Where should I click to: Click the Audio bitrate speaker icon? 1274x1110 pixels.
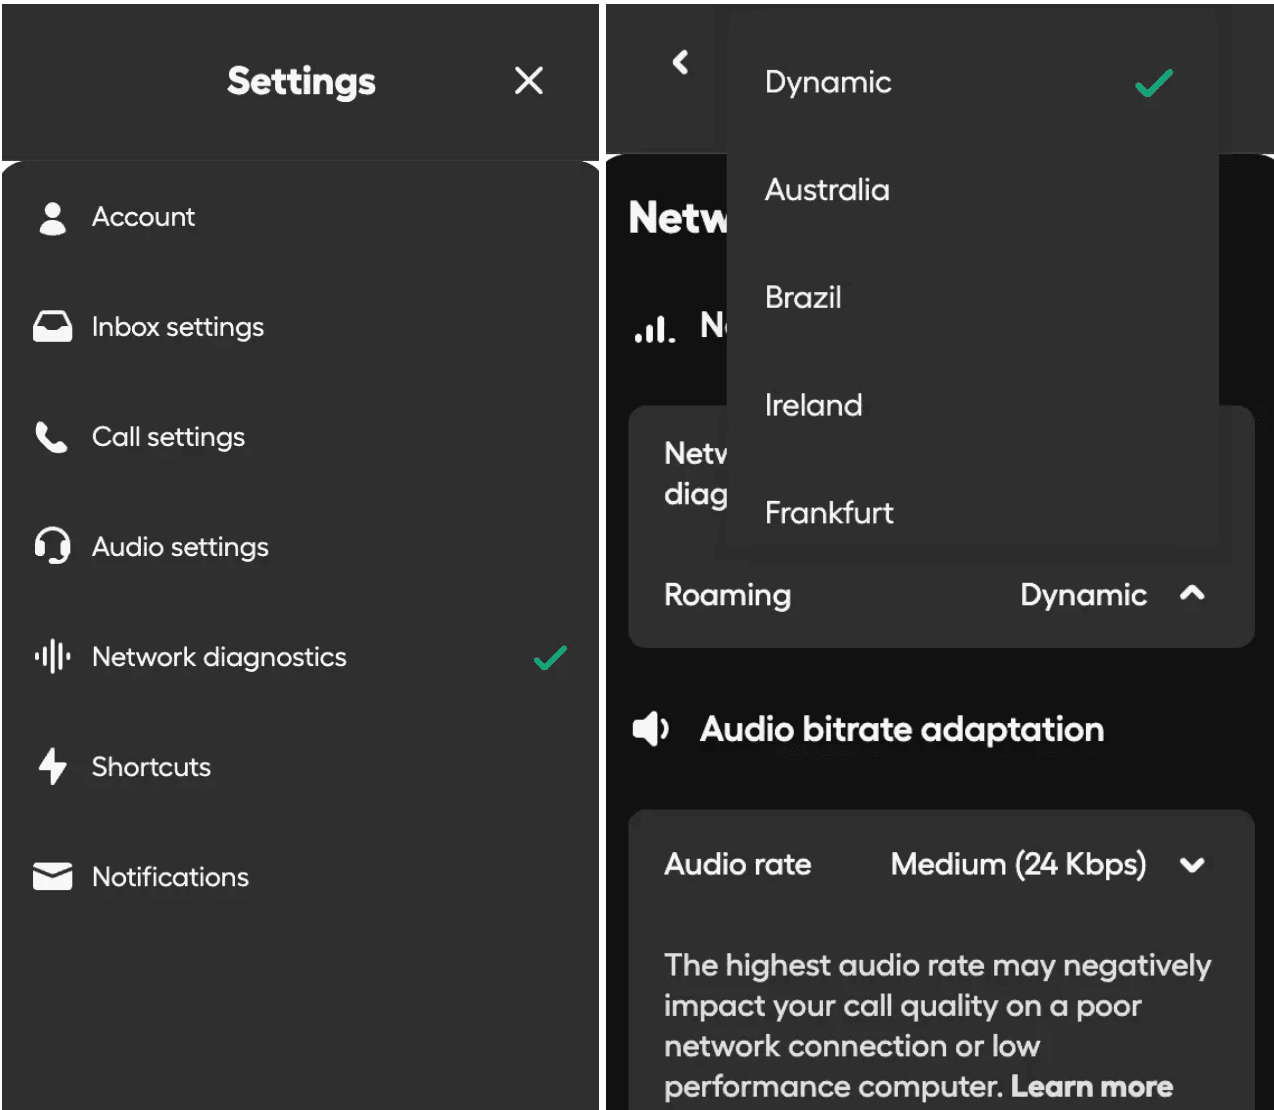650,730
